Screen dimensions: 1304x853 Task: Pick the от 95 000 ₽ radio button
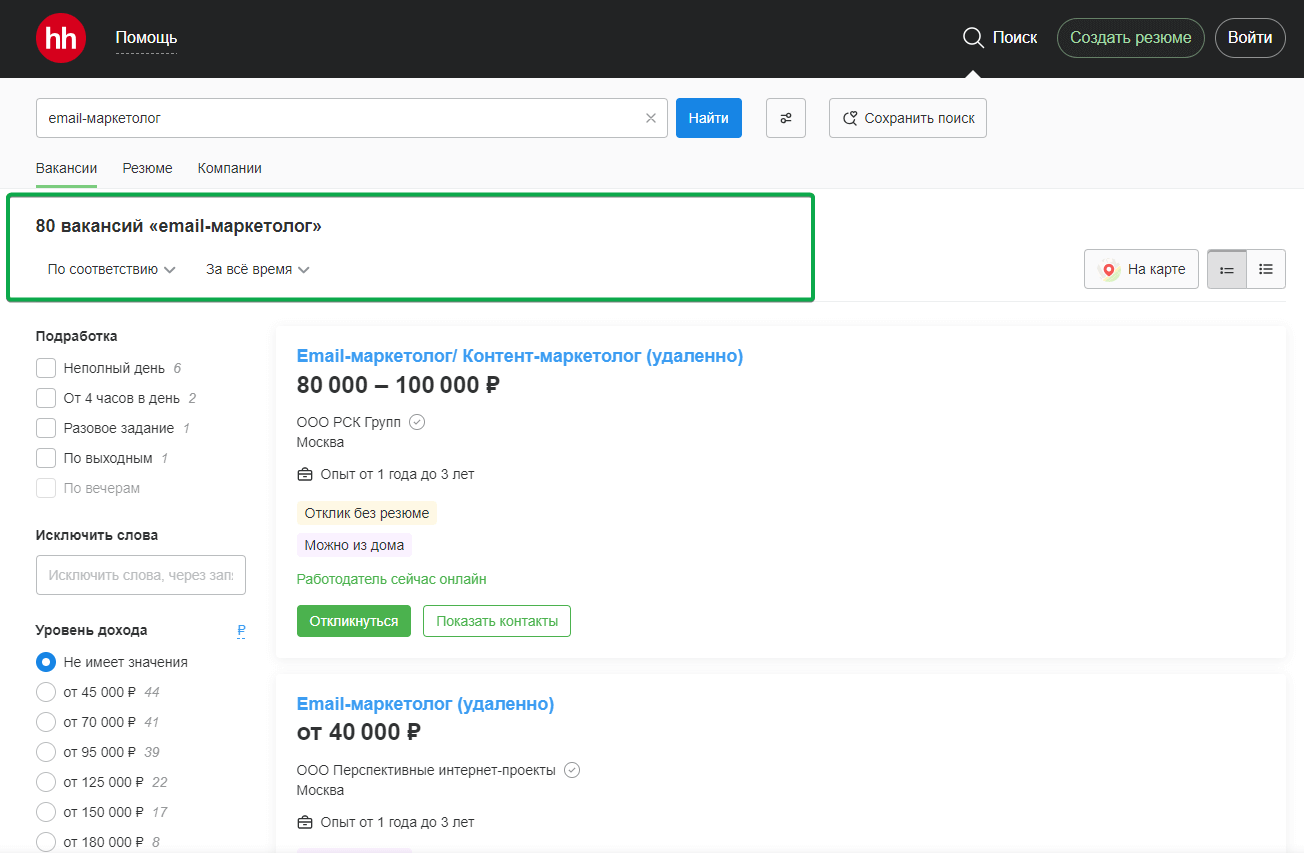[x=46, y=752]
